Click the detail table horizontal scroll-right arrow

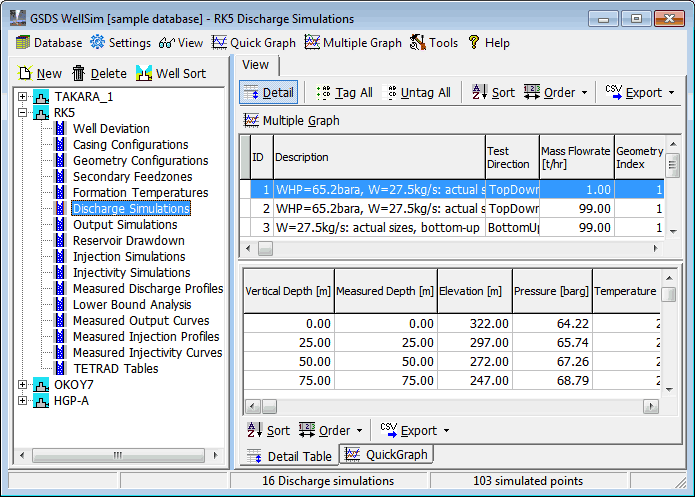point(651,406)
